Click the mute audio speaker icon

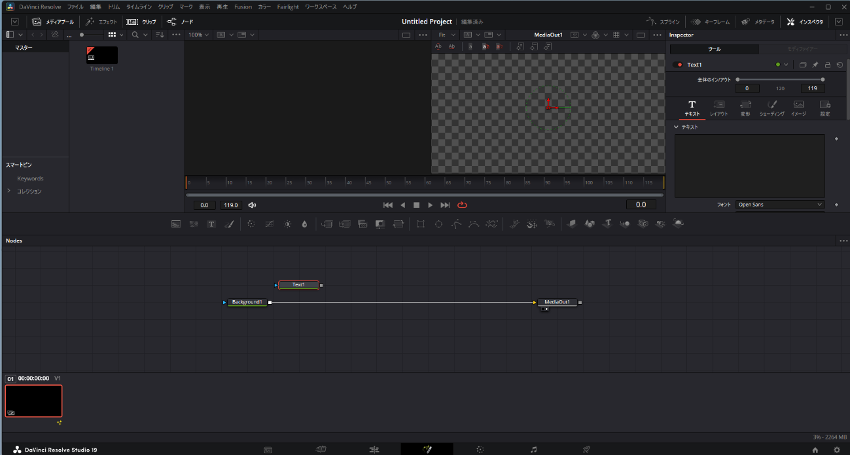[252, 205]
